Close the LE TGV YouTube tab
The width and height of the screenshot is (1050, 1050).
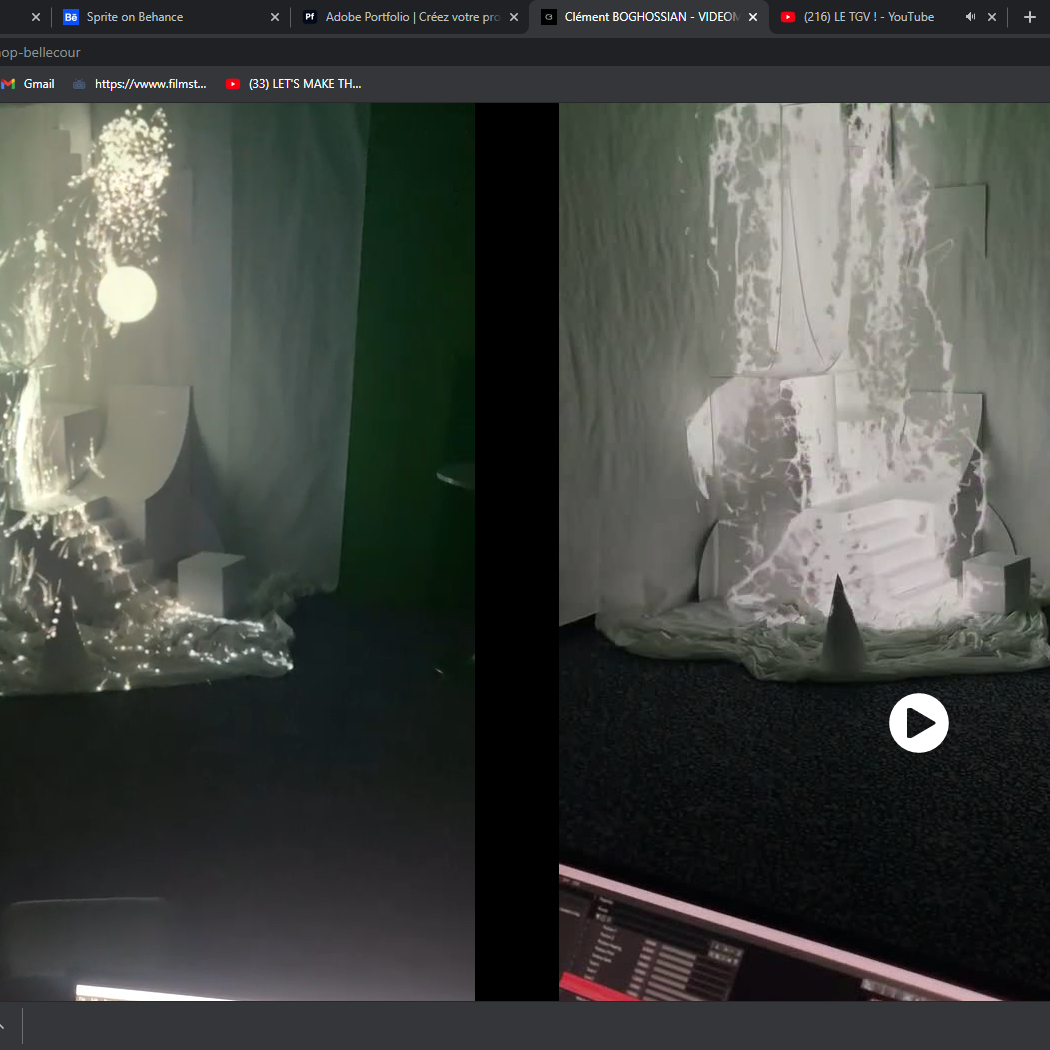[x=992, y=17]
